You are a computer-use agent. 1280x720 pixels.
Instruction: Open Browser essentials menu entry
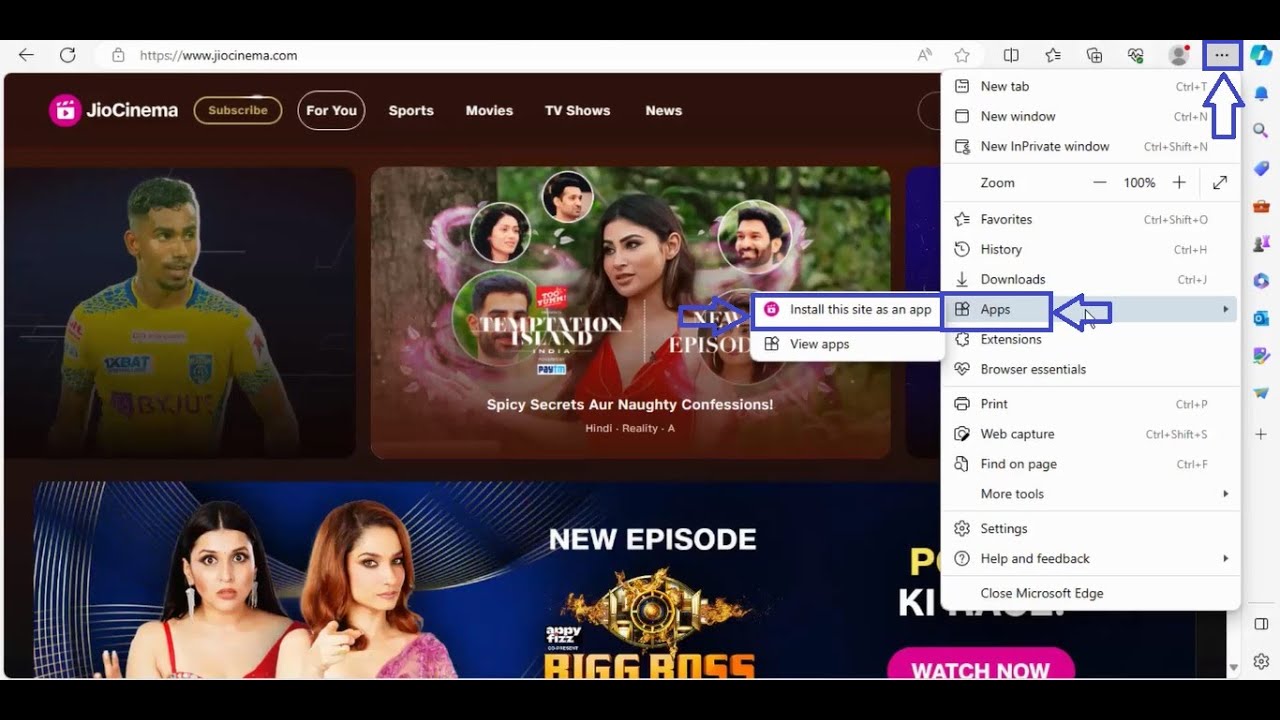click(x=1091, y=370)
